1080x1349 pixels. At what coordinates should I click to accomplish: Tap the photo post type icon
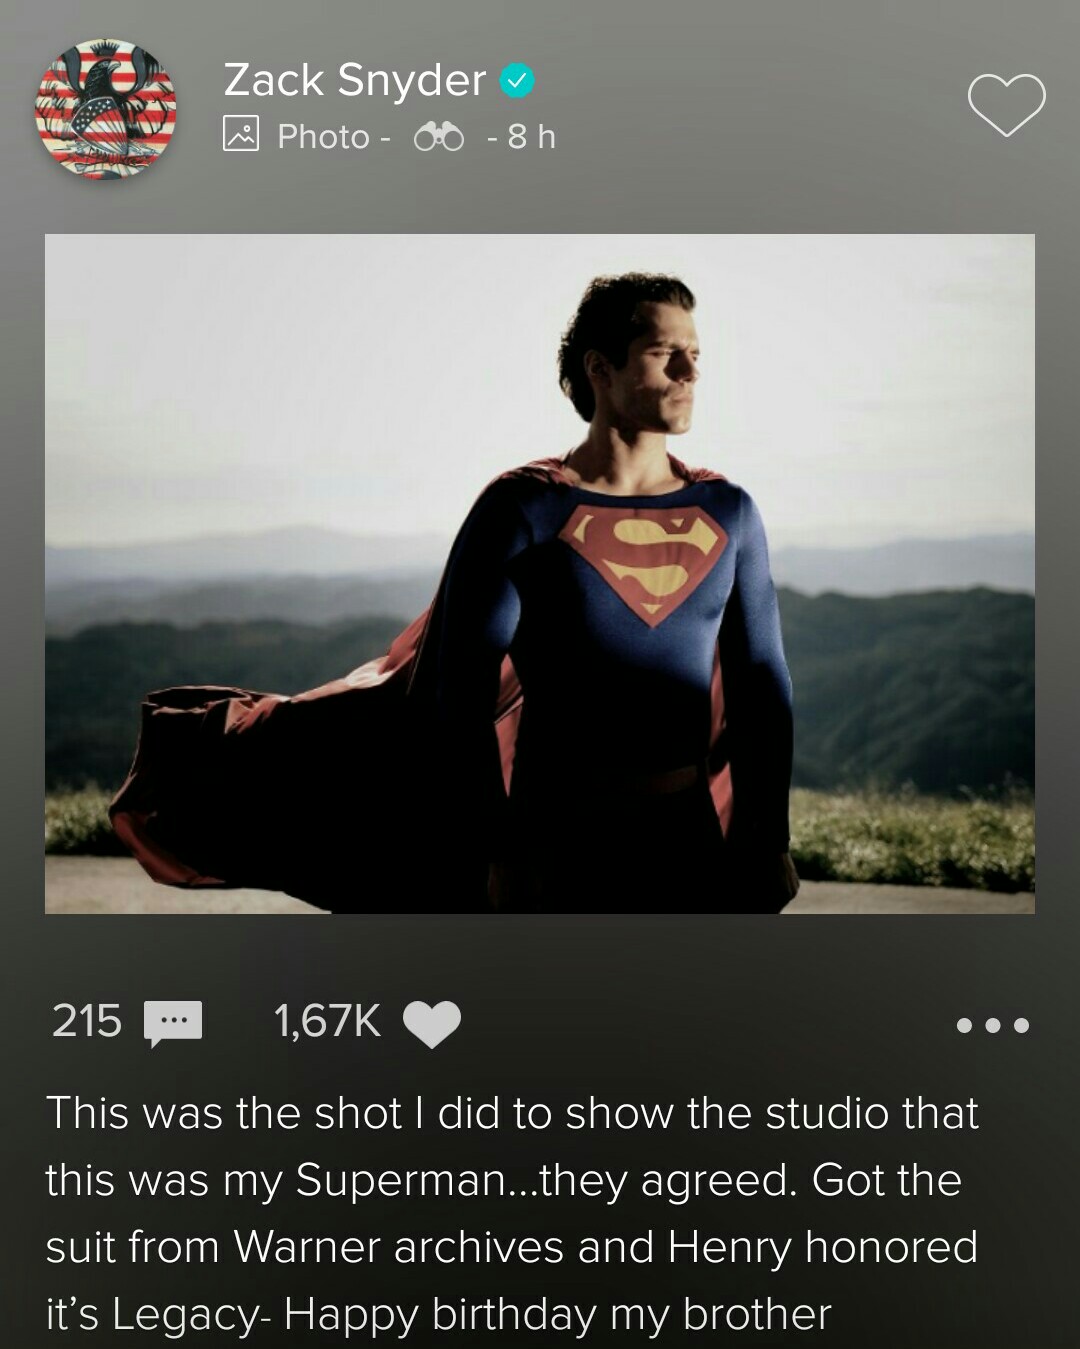(x=241, y=134)
